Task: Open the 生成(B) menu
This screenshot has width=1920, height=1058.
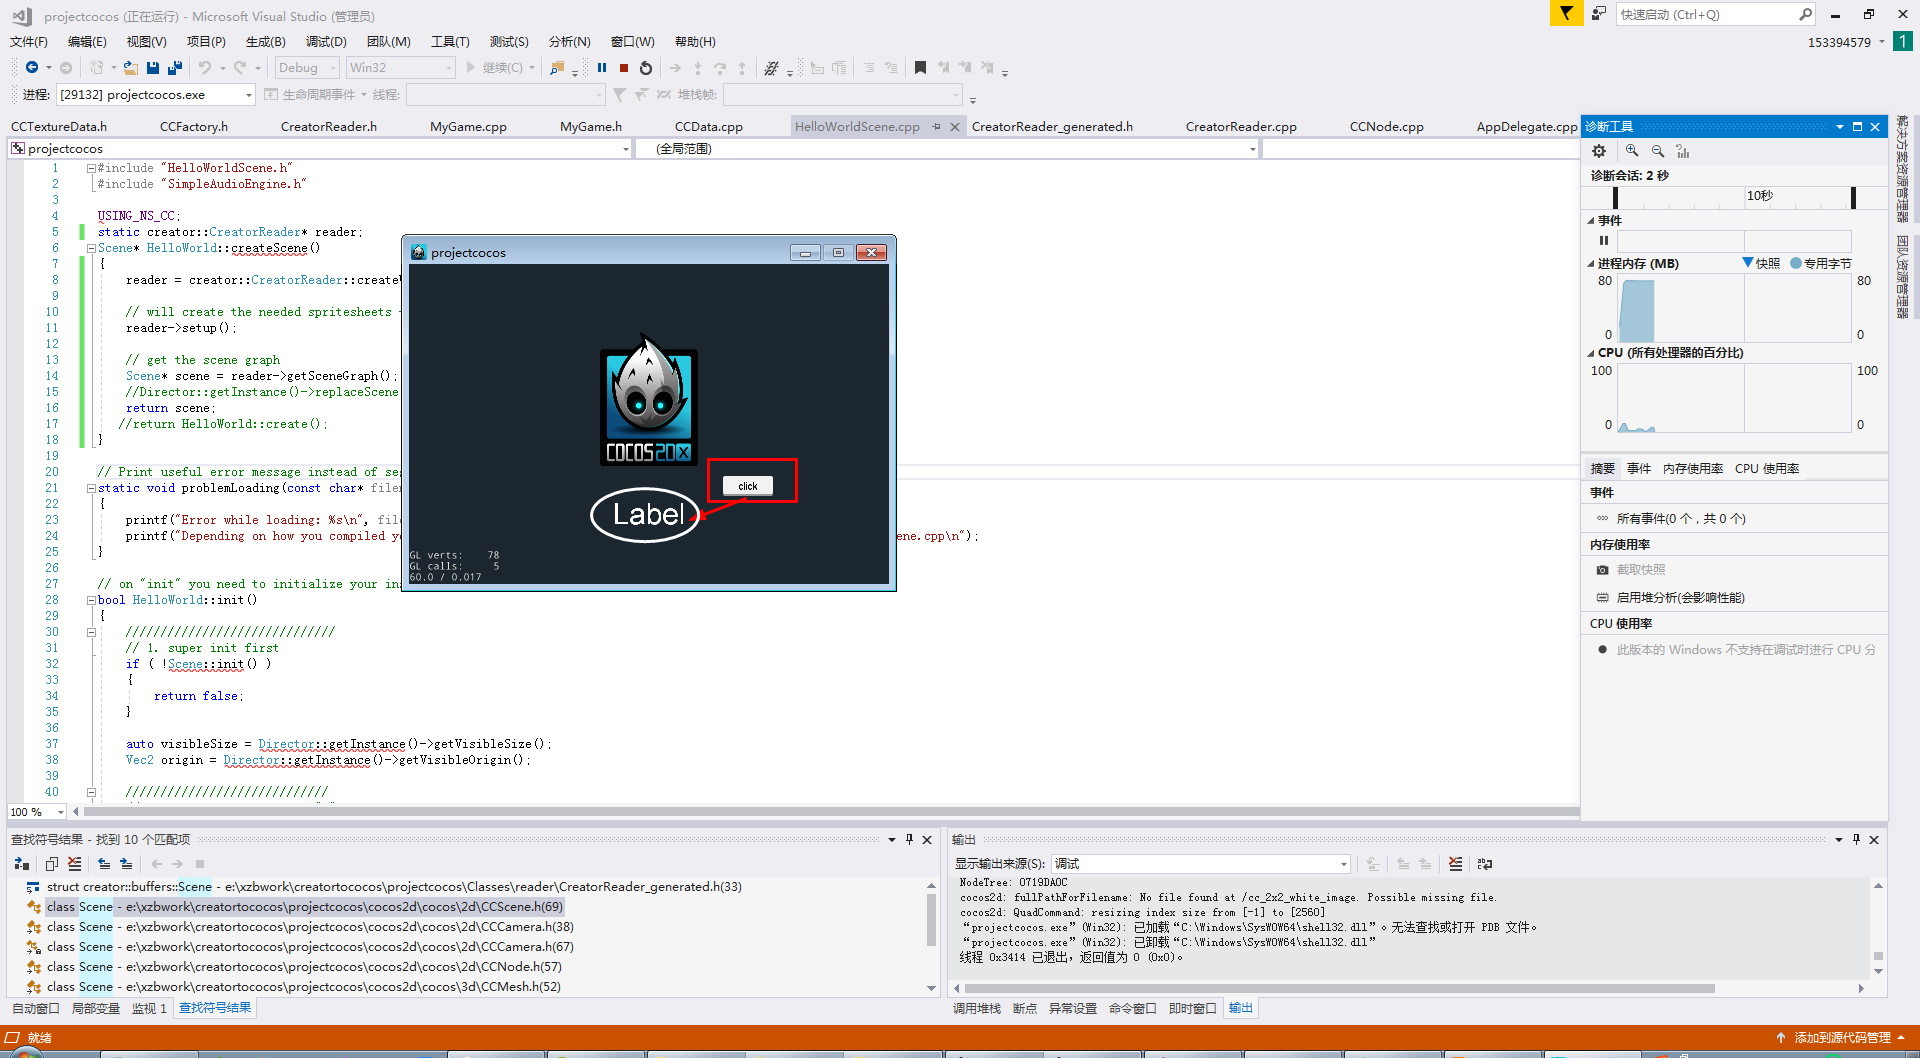Action: click(x=265, y=42)
